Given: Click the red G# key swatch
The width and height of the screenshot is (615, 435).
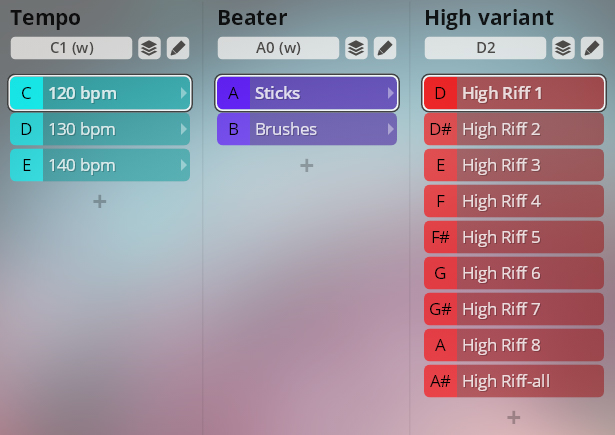Looking at the screenshot, I should pos(441,310).
